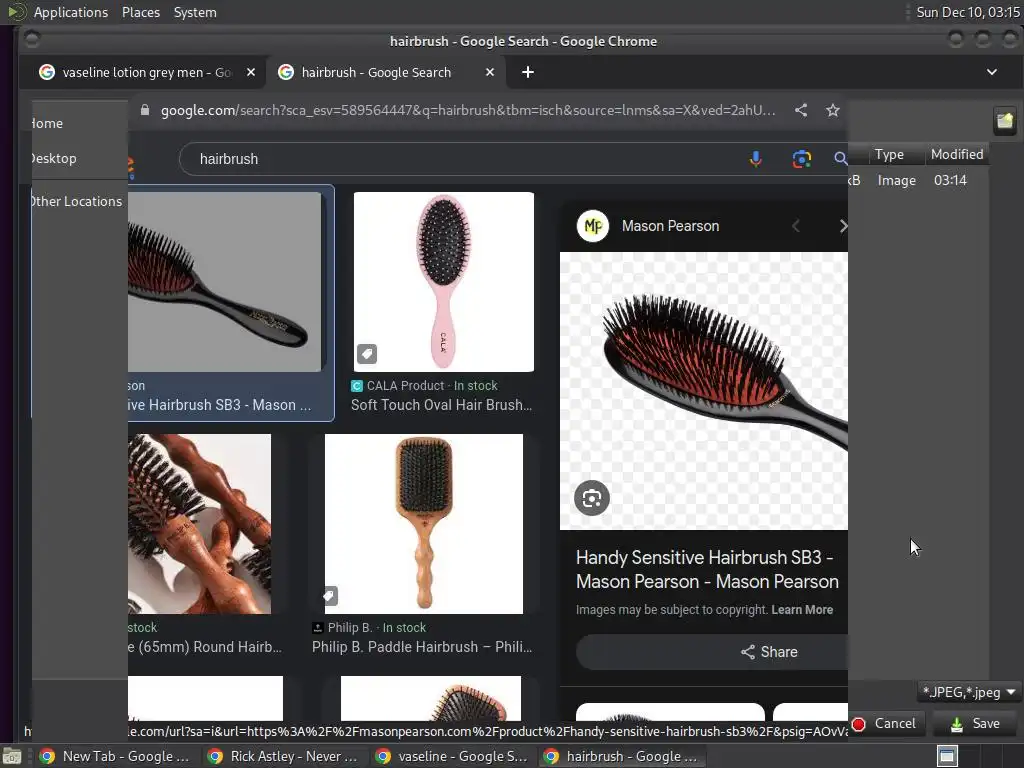Bookmark this page with the star icon
The image size is (1024, 768).
click(832, 110)
